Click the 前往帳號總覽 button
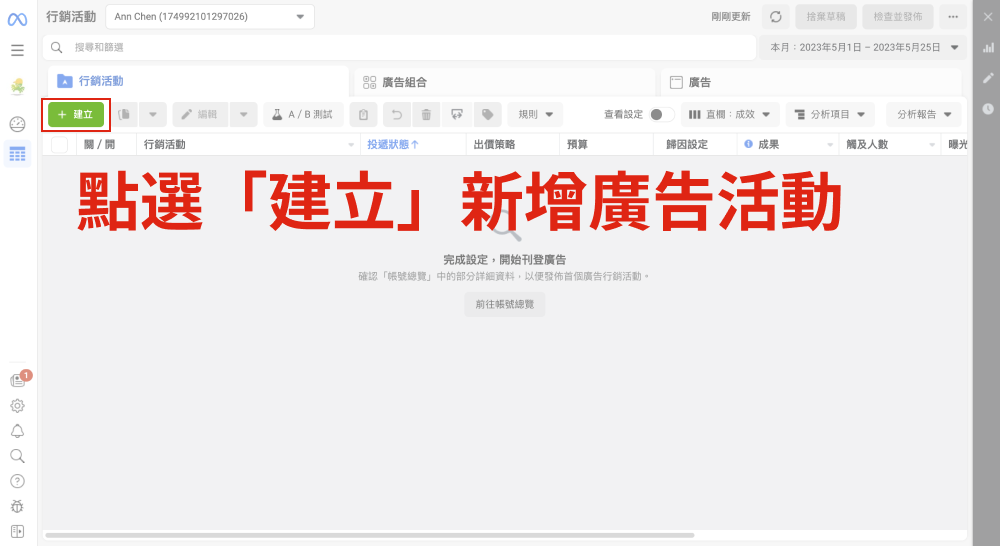 505,305
